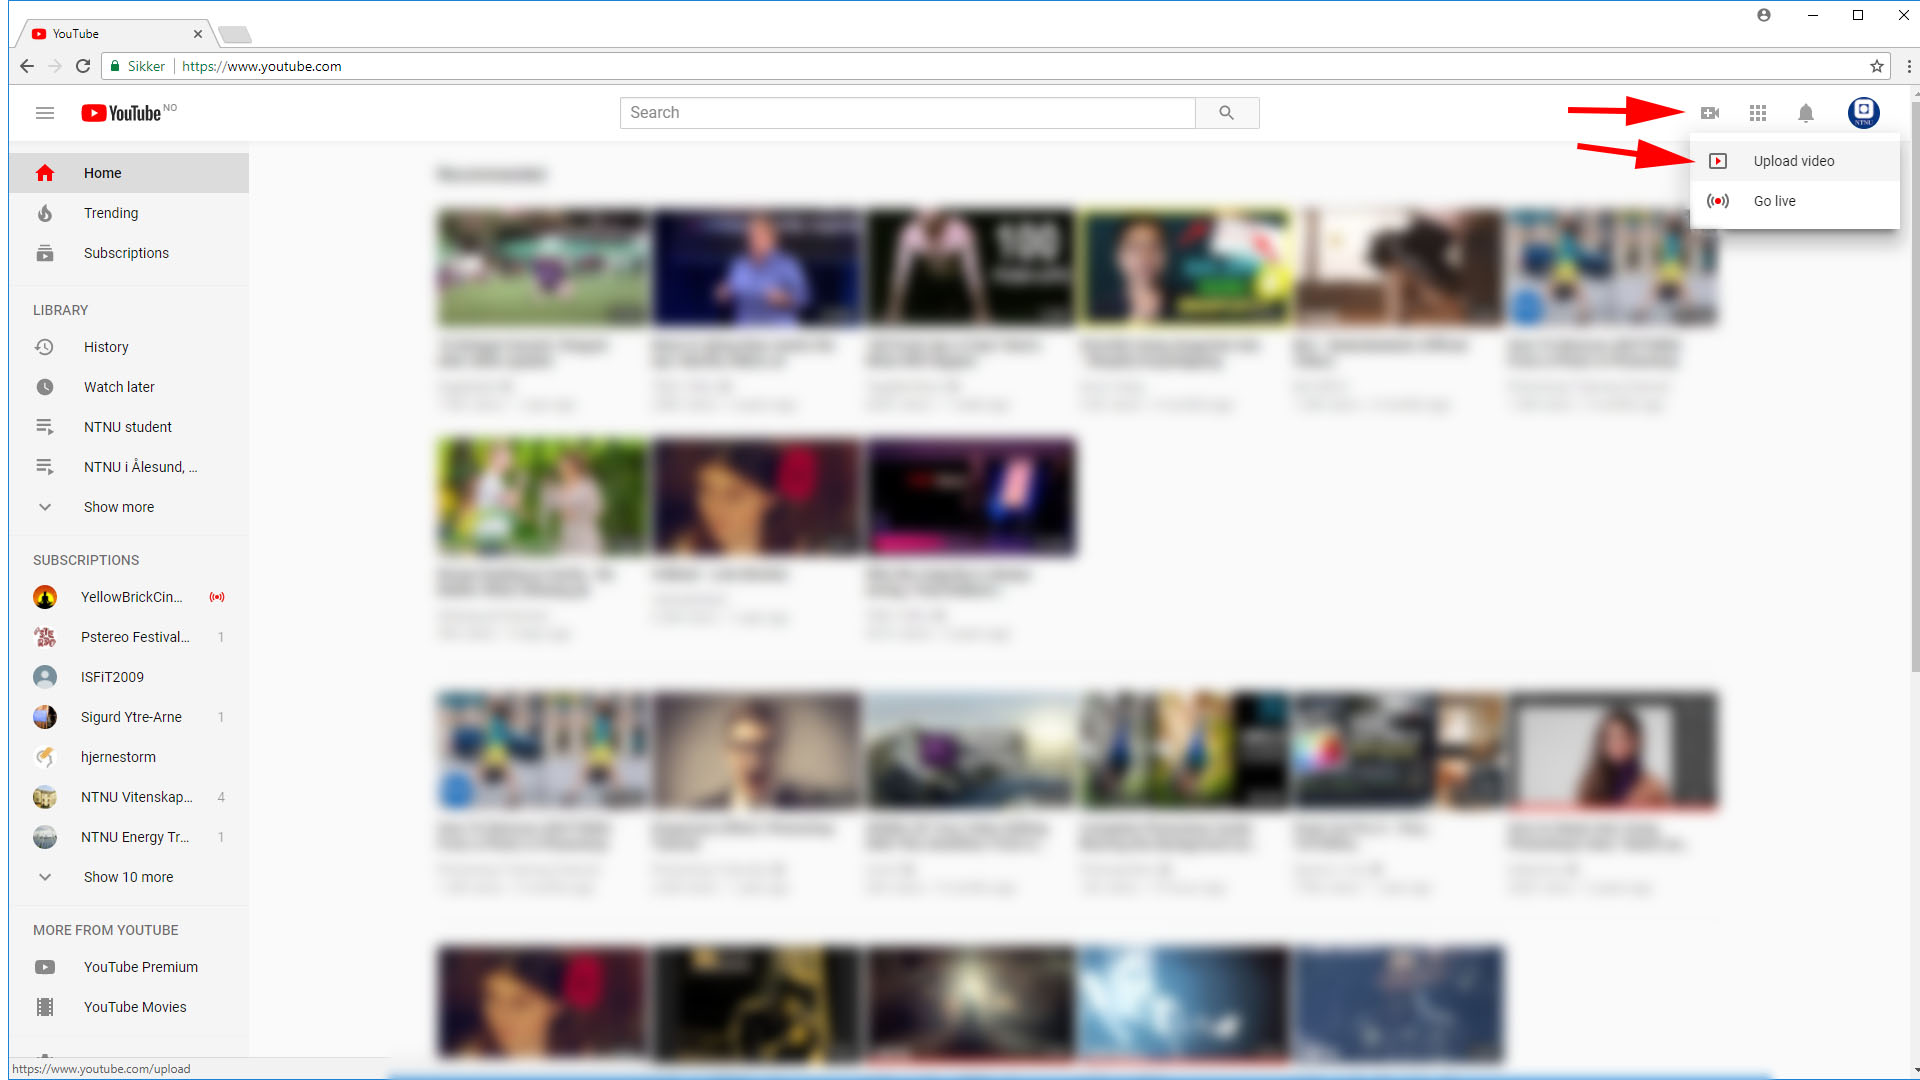1920x1080 pixels.
Task: Open Chrome's three-dot menu
Action: 1909,66
